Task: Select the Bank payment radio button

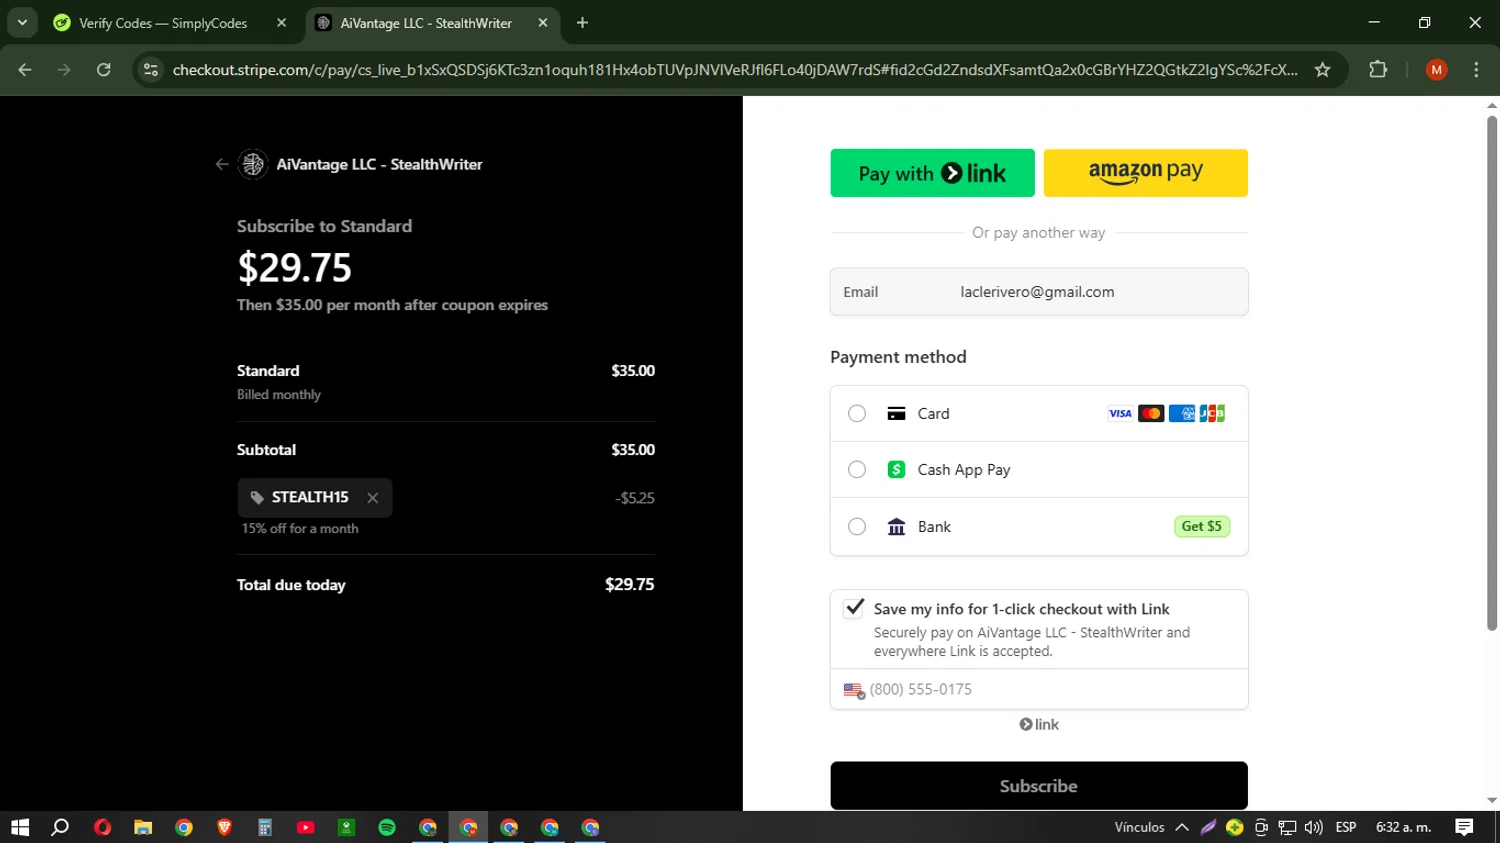Action: (x=857, y=526)
